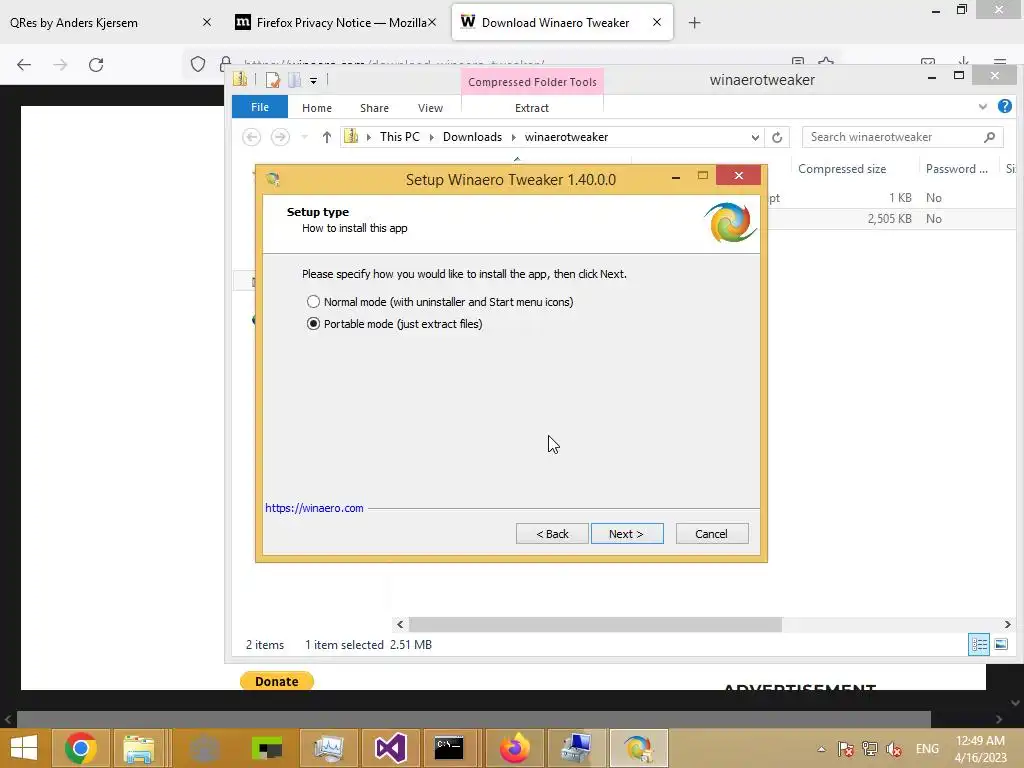Open the Extract ribbon tab
1024x768 pixels.
coord(532,108)
